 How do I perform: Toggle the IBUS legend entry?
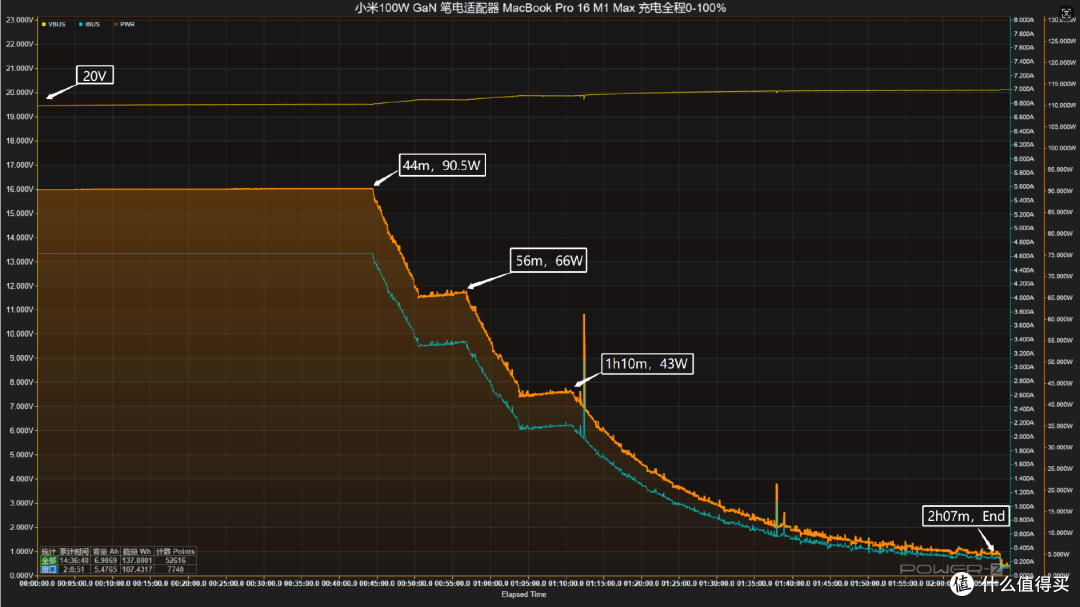point(90,24)
